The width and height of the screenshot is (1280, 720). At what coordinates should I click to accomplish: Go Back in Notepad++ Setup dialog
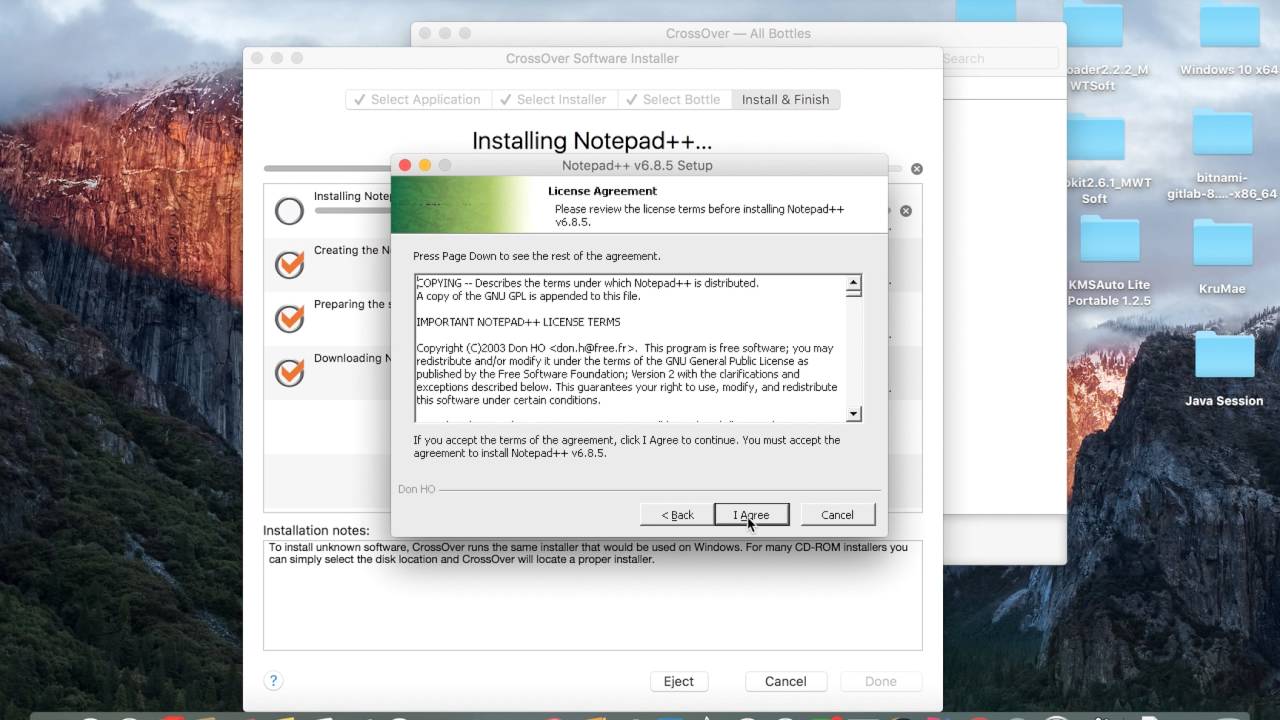pos(677,515)
